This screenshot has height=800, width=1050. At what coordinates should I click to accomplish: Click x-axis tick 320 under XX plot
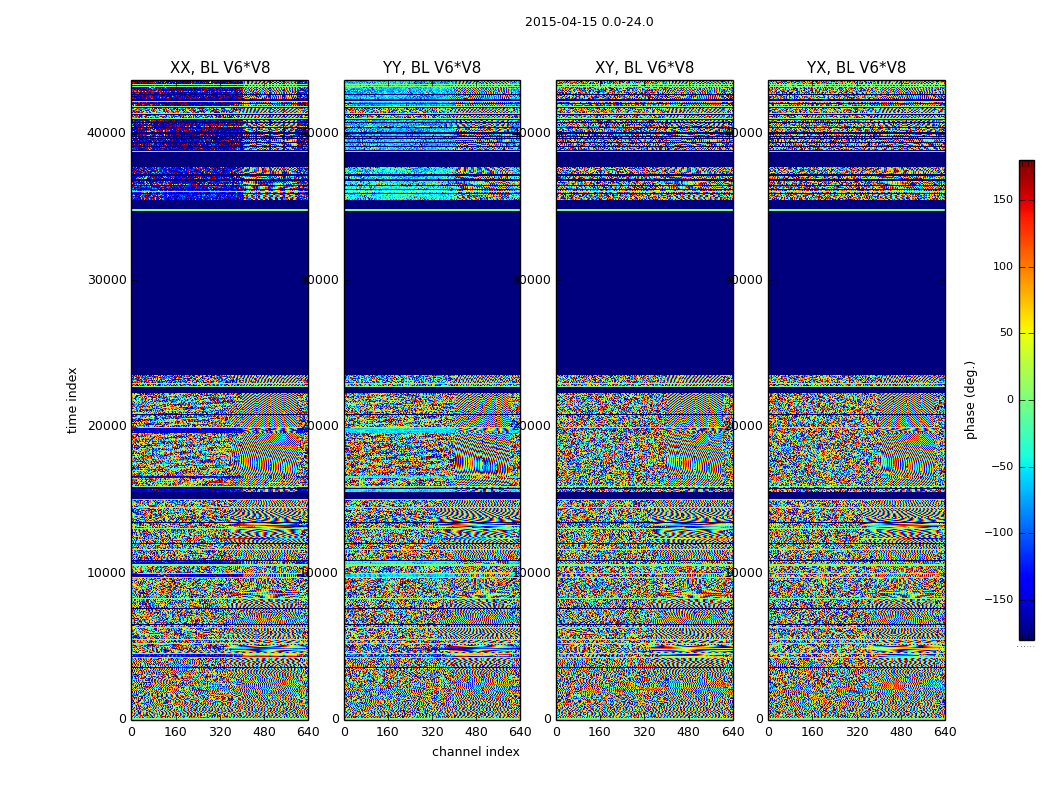(220, 732)
